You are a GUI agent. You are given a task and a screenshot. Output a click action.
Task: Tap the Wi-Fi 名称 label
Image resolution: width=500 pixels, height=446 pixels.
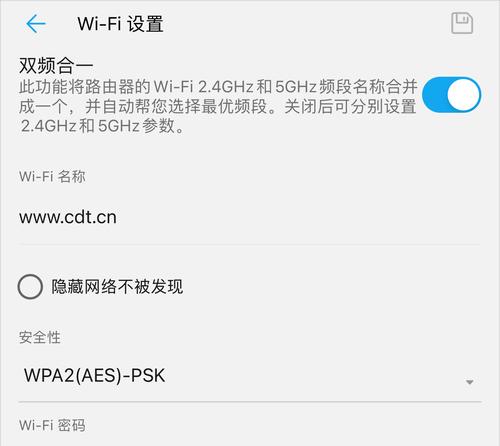pos(52,176)
